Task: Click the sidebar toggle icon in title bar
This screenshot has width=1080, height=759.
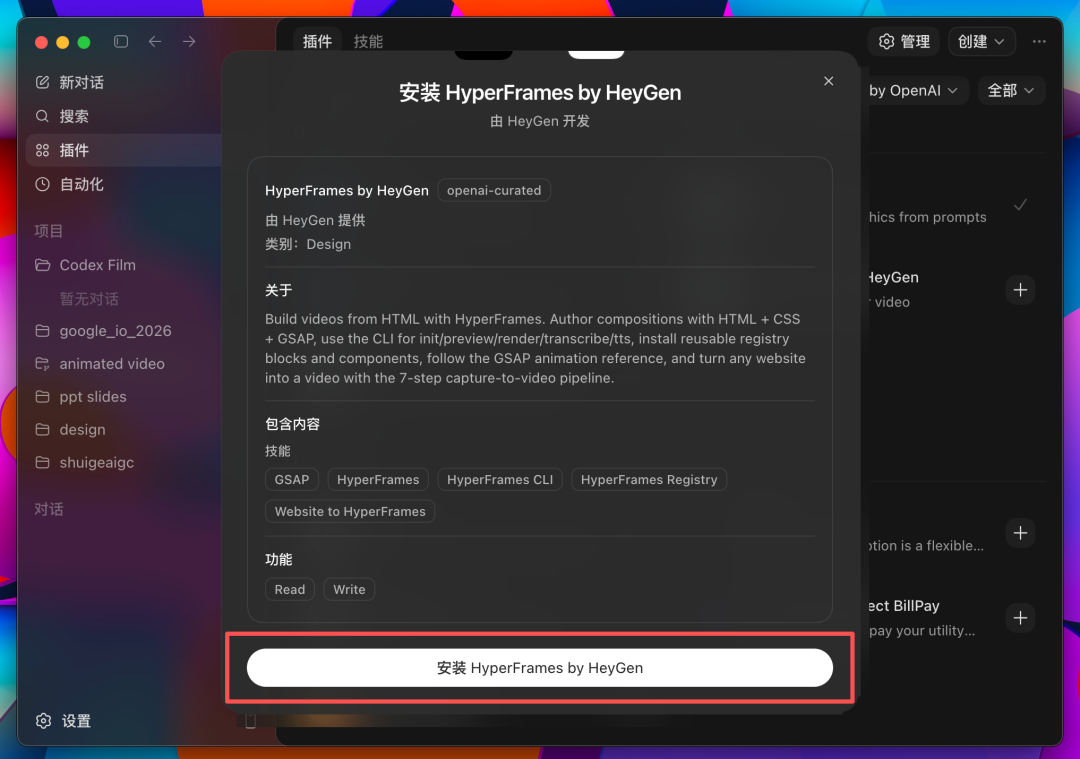Action: [x=121, y=42]
